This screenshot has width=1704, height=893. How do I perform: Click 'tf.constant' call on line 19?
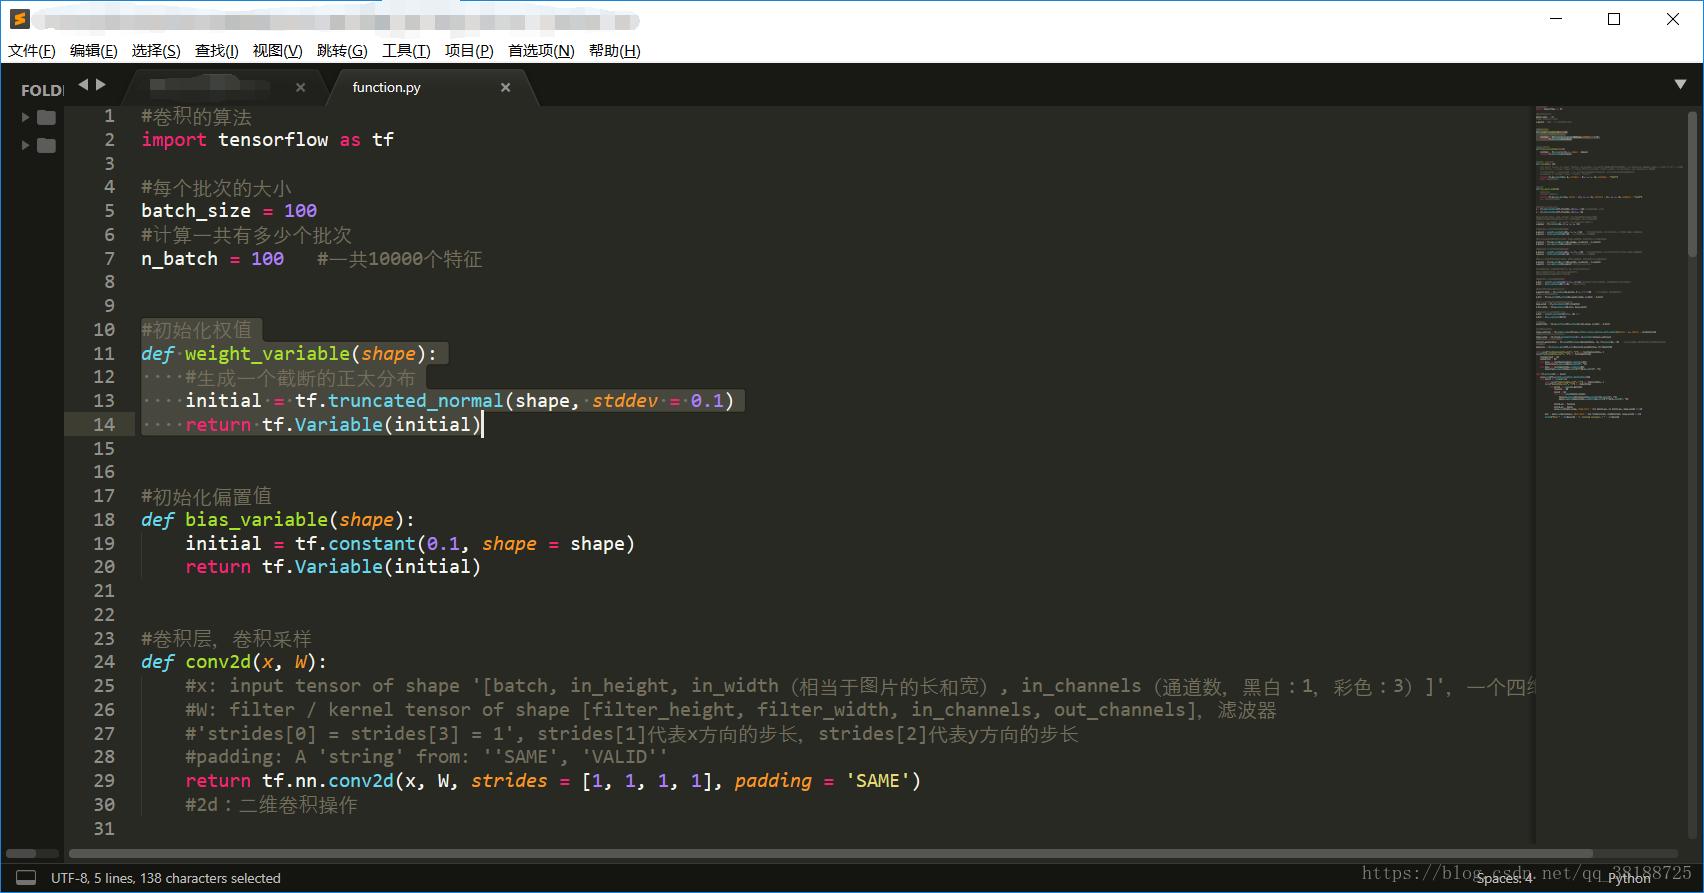coord(355,544)
